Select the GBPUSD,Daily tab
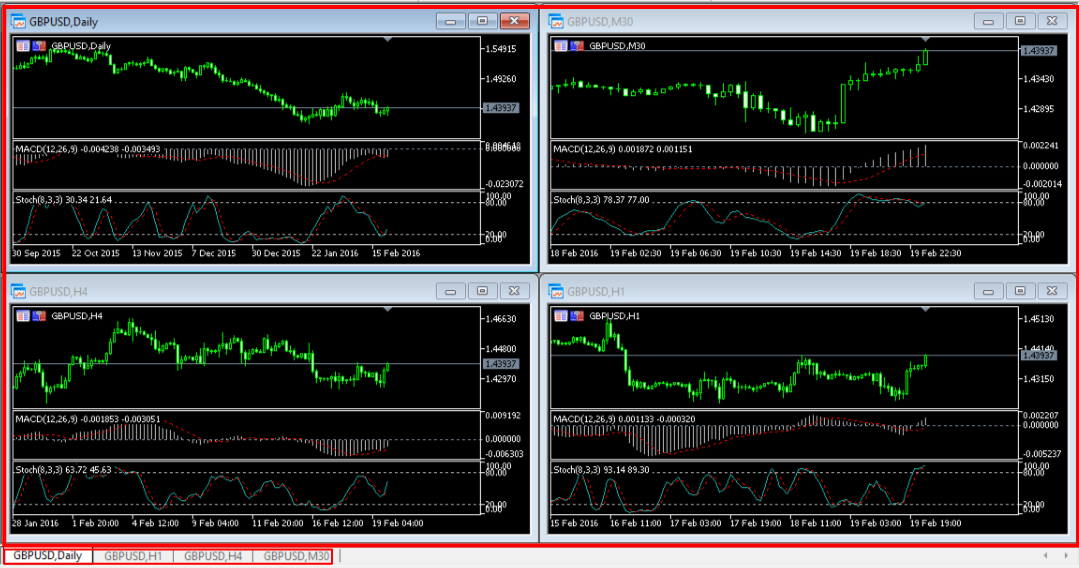 (x=47, y=556)
